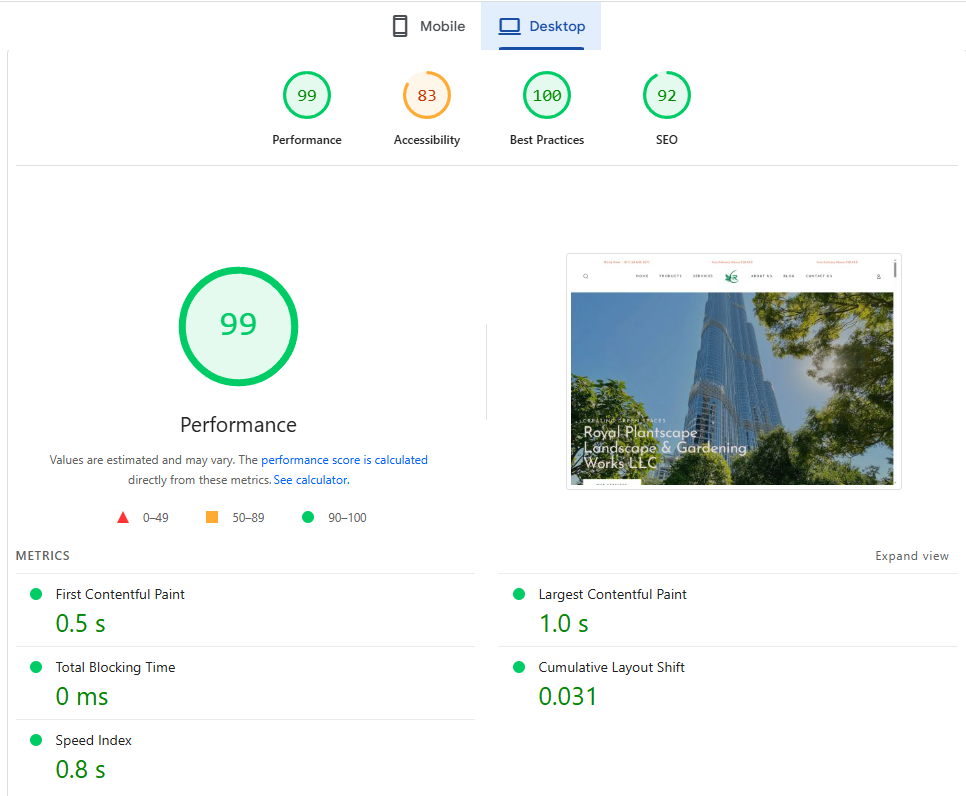Viewport: 966px width, 796px height.
Task: Click the SEO score gauge 92
Action: pos(667,96)
